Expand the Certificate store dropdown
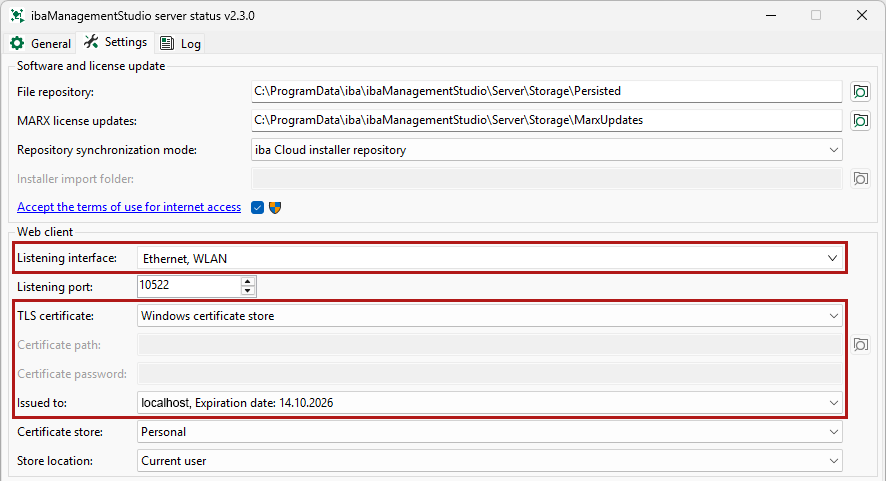Screen dimensions: 886x481 pyautogui.click(x=833, y=432)
